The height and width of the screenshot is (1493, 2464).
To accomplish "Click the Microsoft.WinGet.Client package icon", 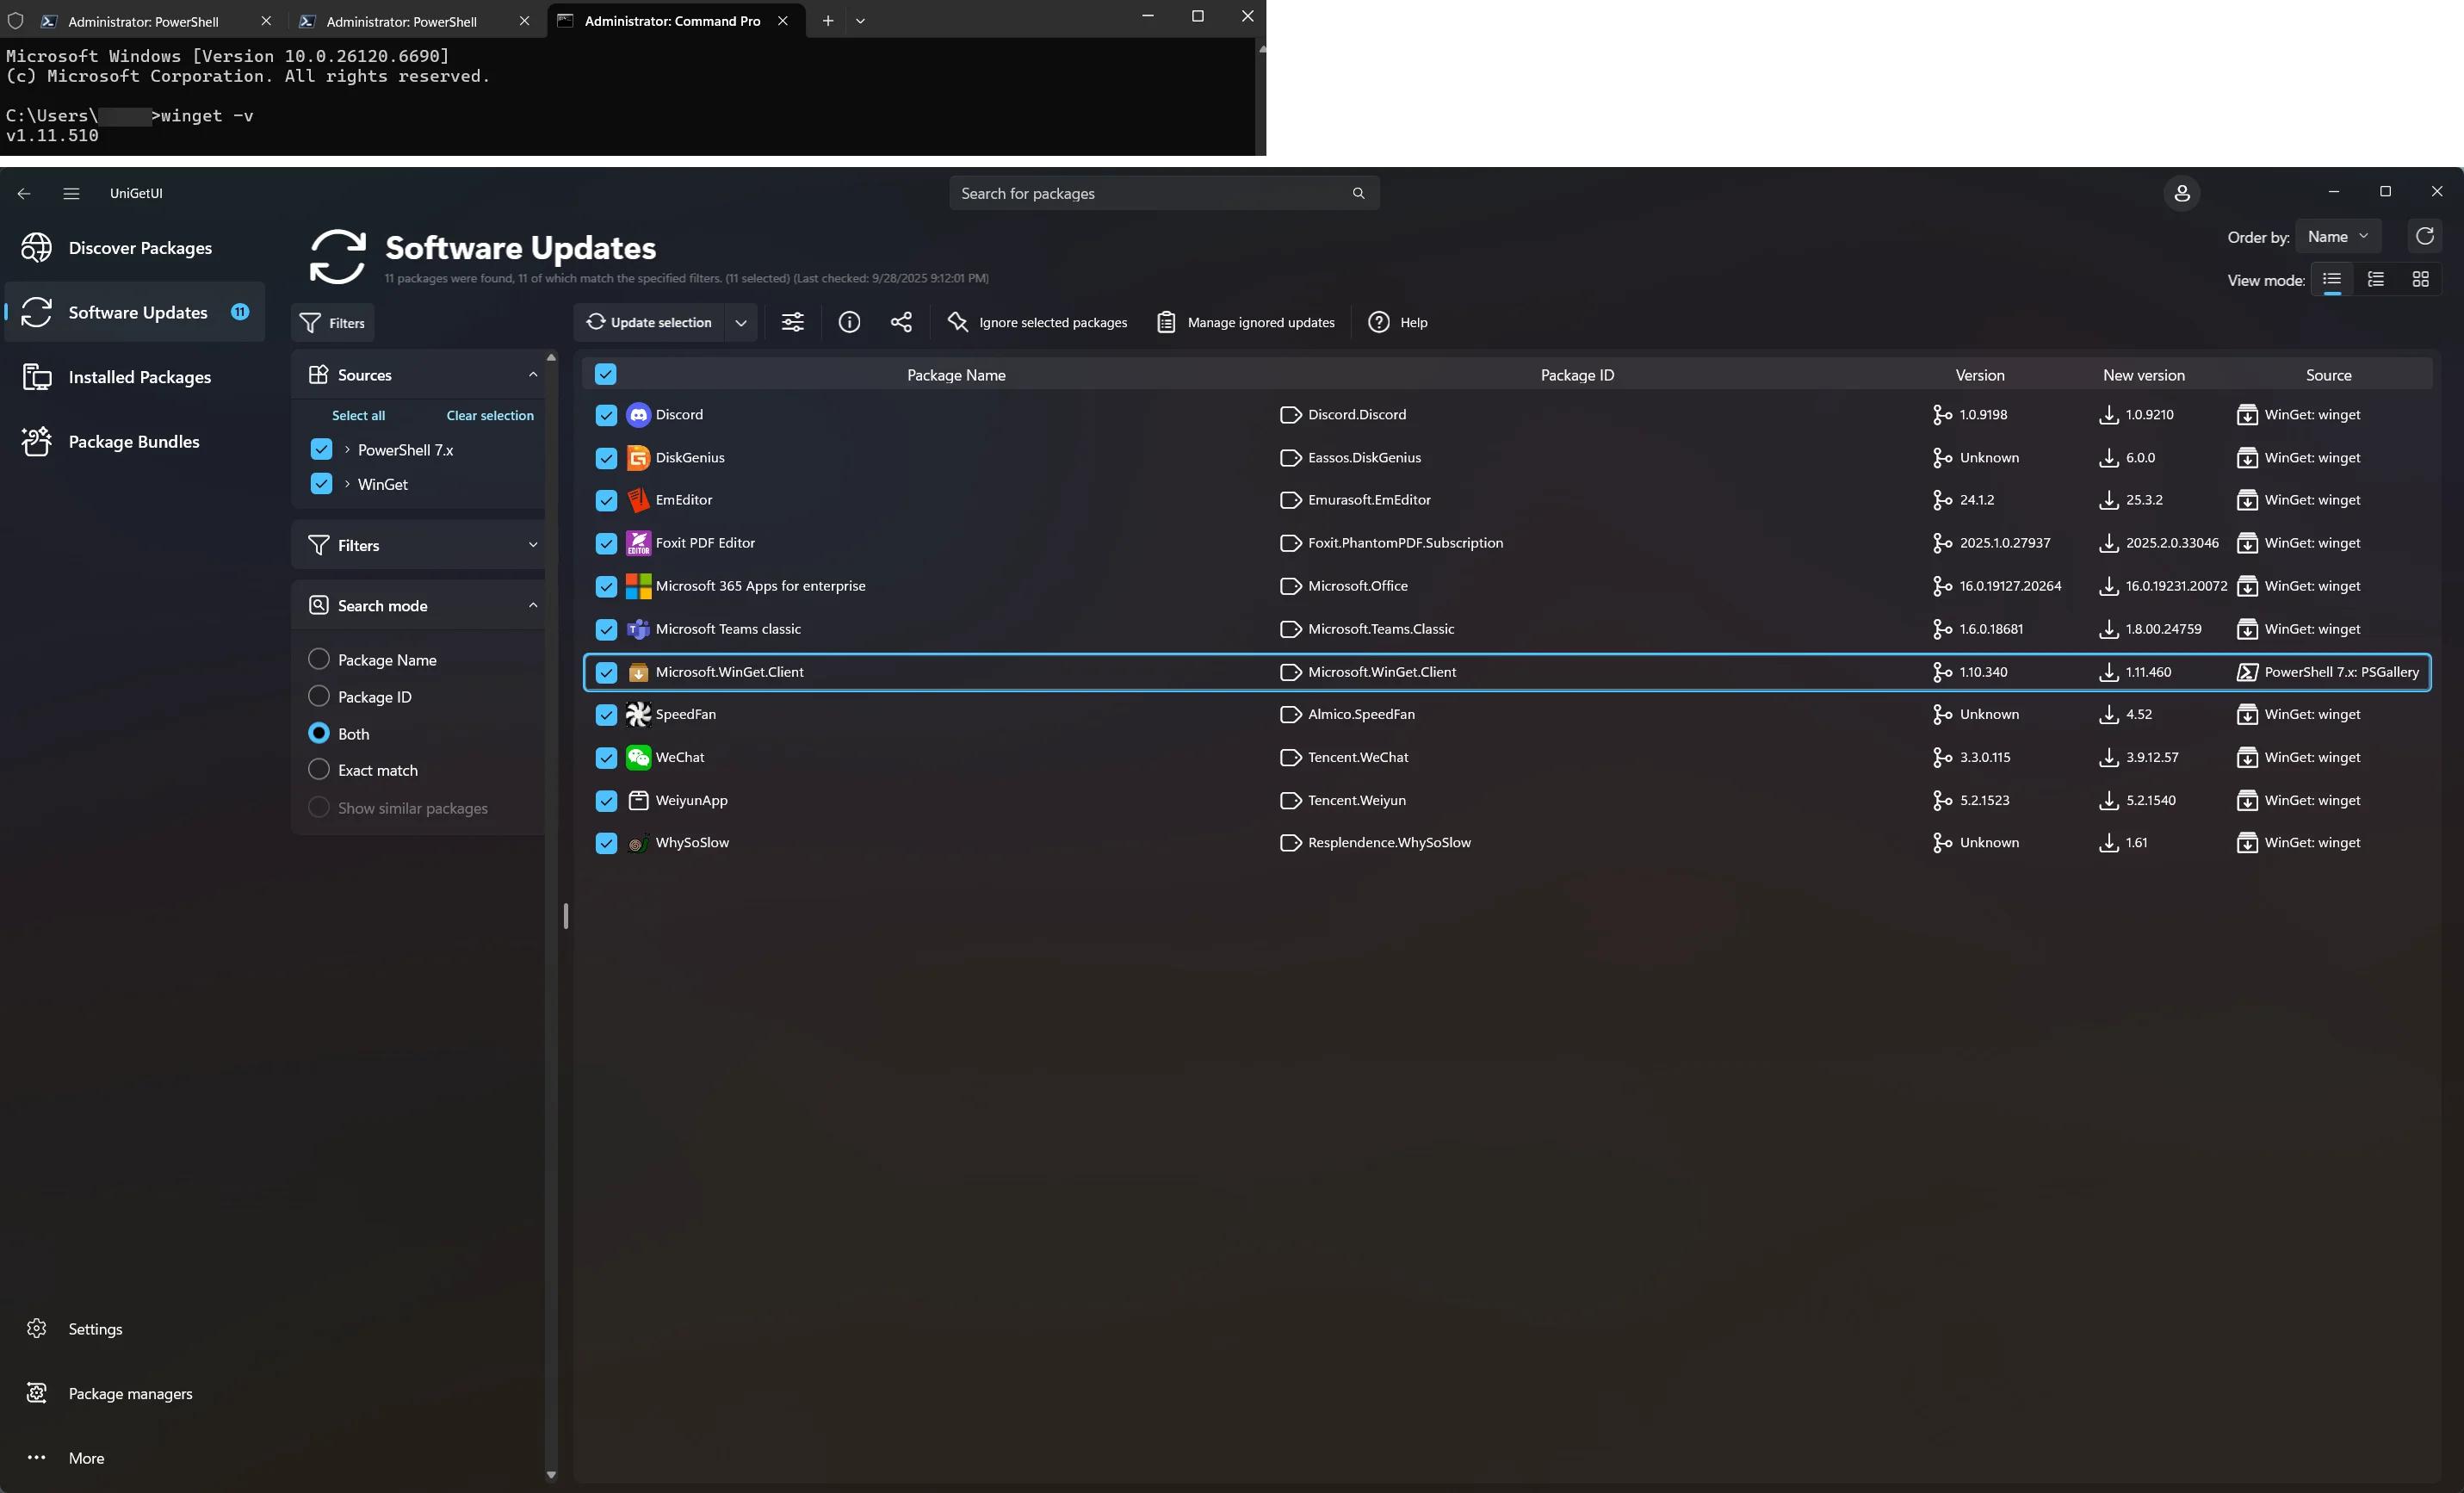I will 638,672.
